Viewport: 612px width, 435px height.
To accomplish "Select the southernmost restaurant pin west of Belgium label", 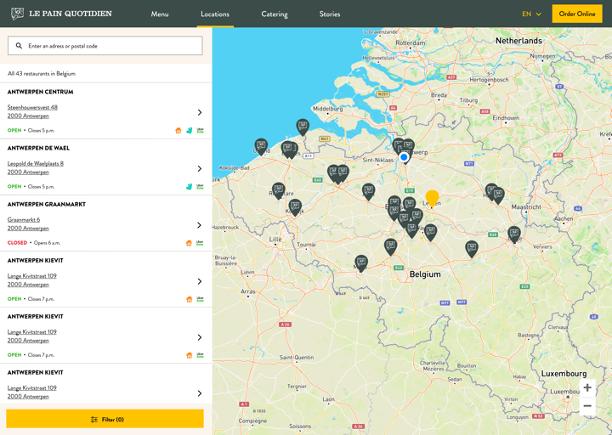I will click(x=361, y=263).
